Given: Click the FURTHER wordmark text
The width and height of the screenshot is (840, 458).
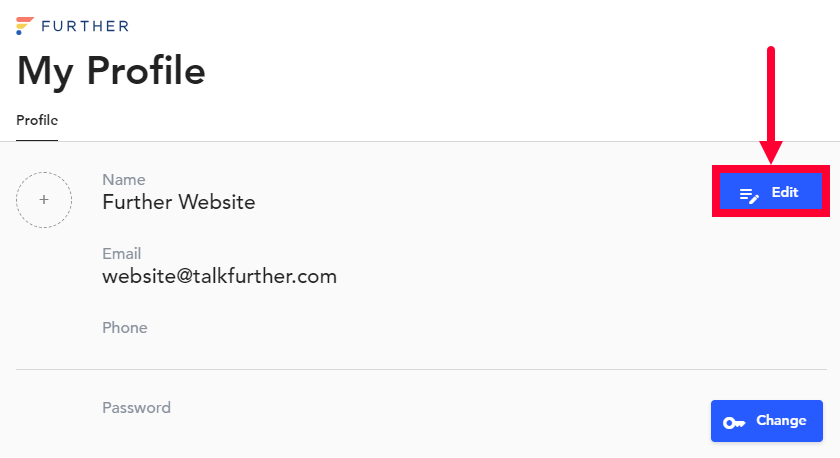Looking at the screenshot, I should (85, 26).
